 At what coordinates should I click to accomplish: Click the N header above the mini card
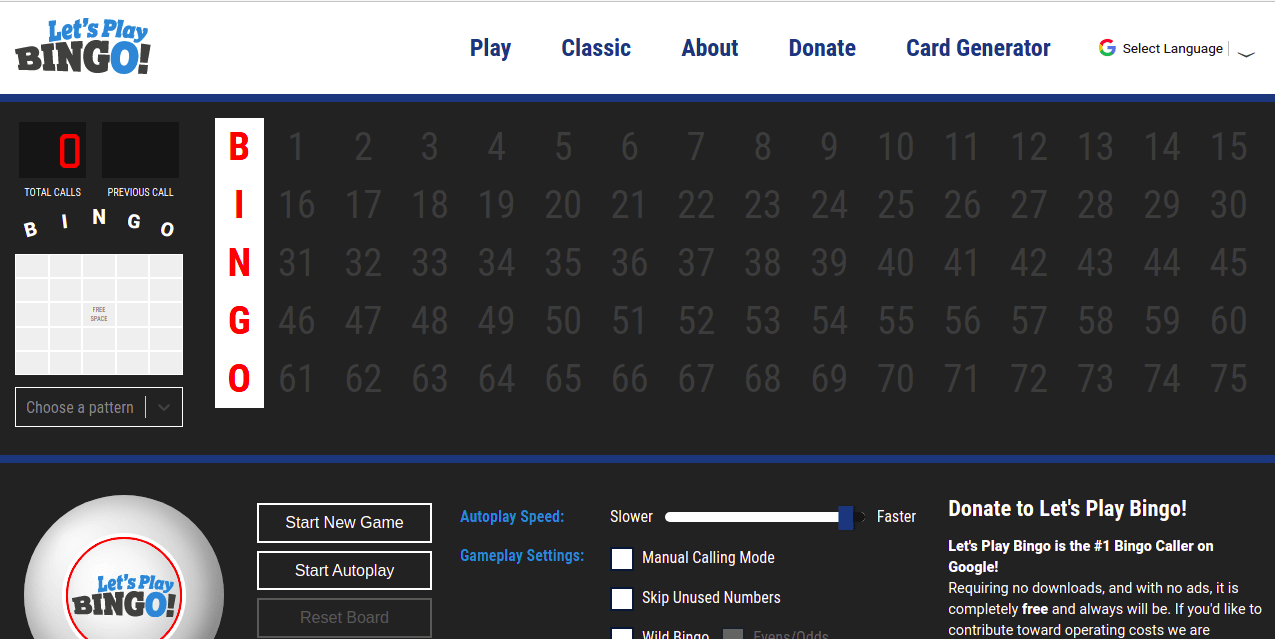[98, 218]
